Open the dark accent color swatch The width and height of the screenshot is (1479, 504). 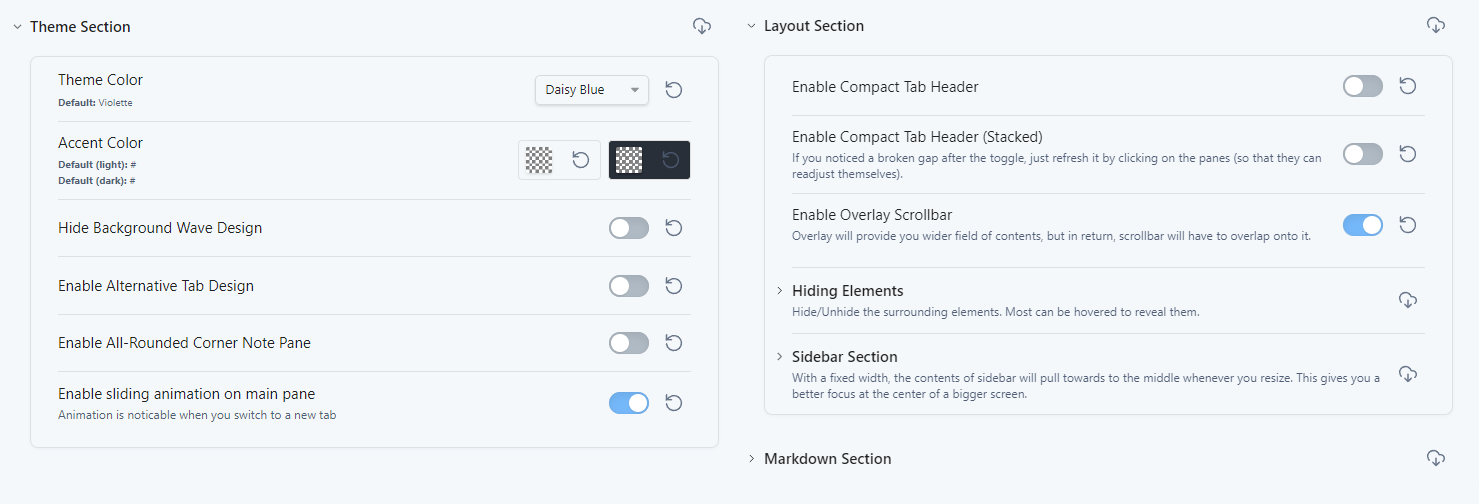coord(629,160)
